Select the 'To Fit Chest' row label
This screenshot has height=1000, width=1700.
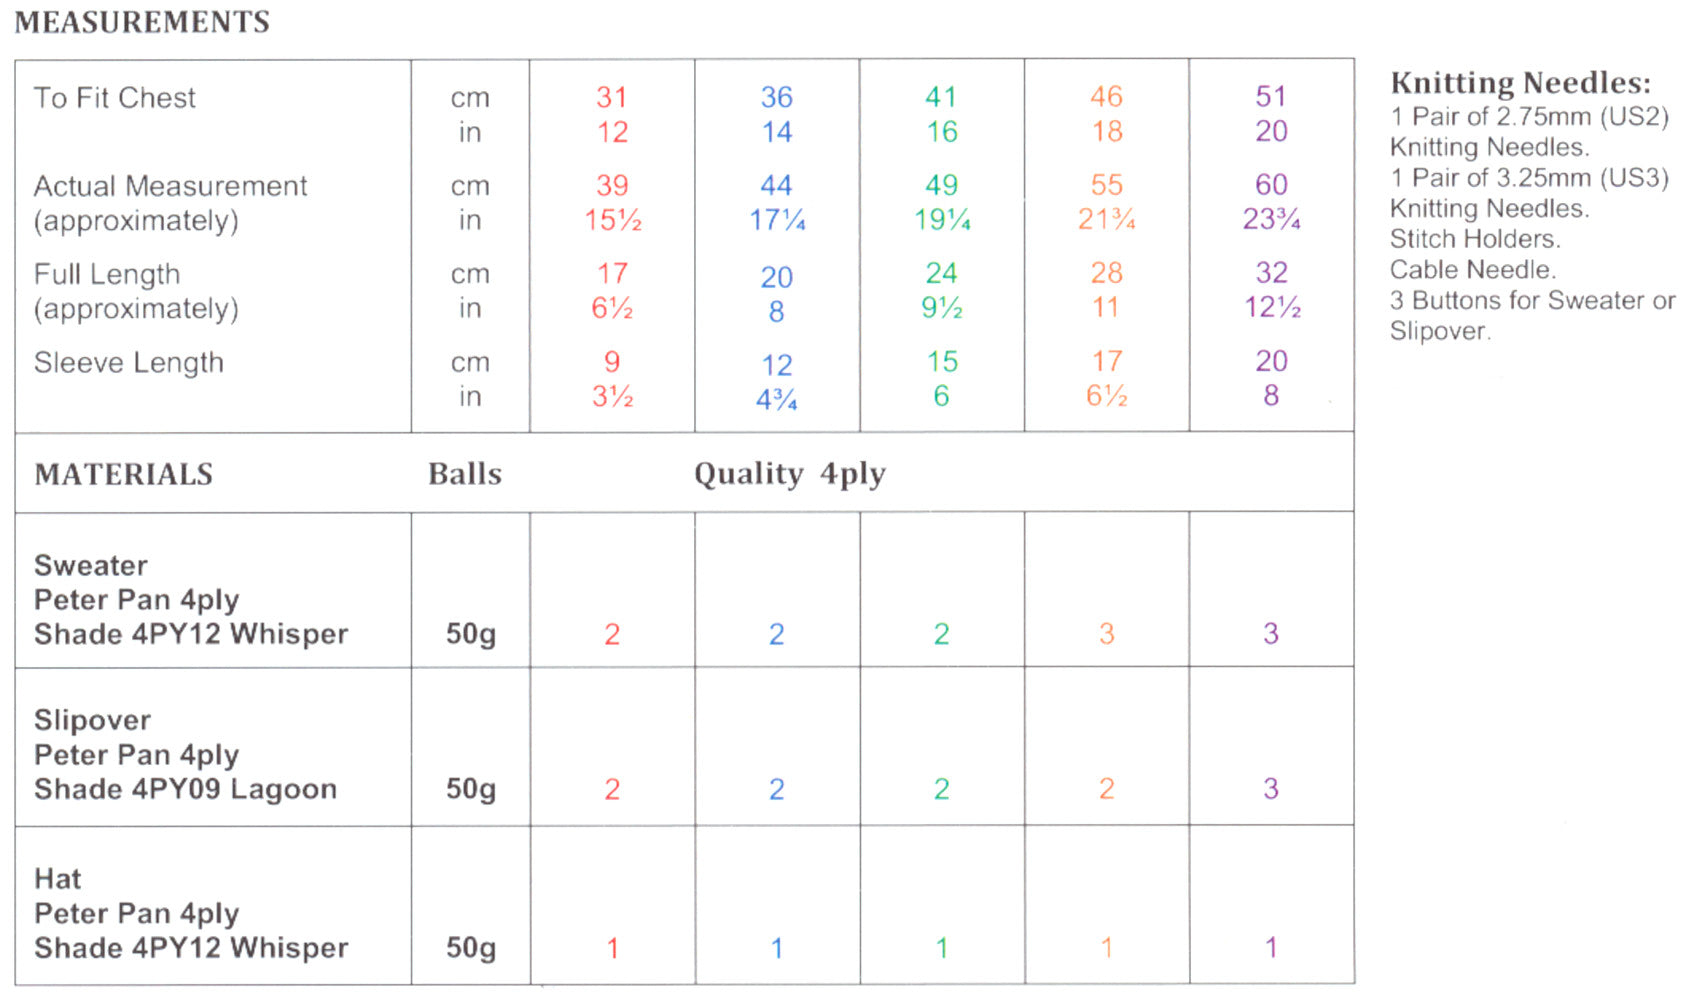tap(115, 98)
